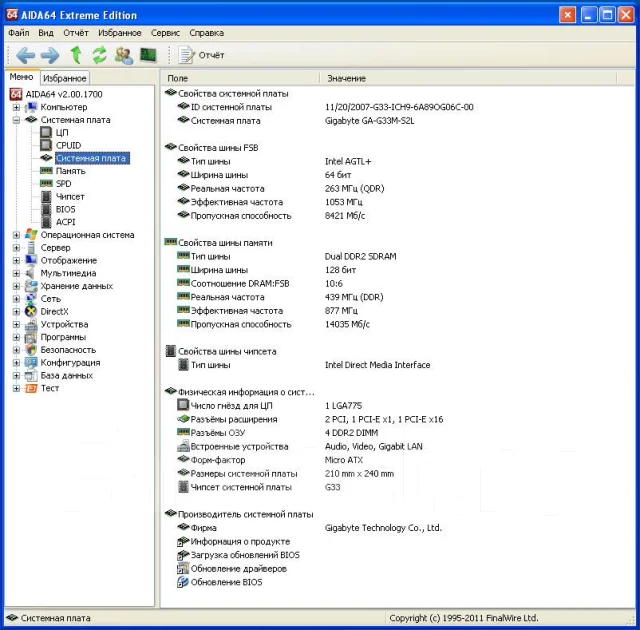Image resolution: width=640 pixels, height=630 pixels.
Task: Collapse the Системная плата parent node
Action: [16, 120]
